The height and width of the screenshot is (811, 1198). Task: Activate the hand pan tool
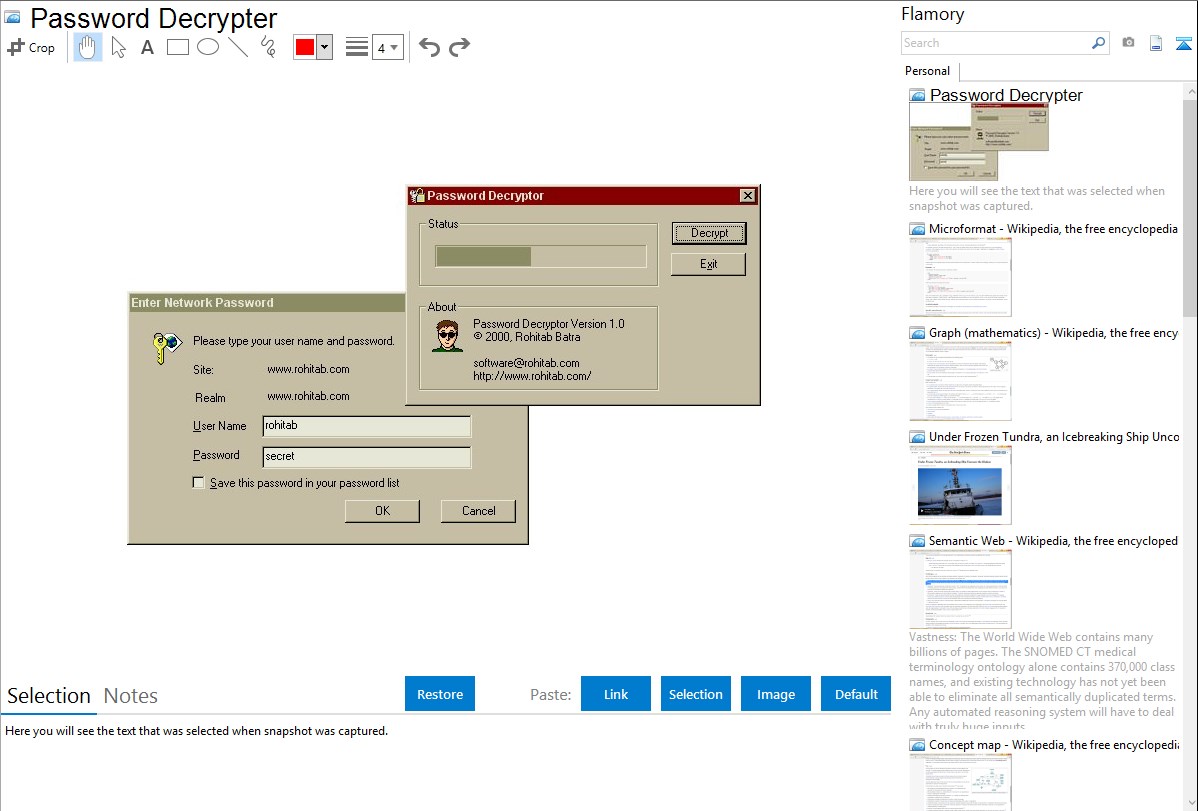click(87, 47)
